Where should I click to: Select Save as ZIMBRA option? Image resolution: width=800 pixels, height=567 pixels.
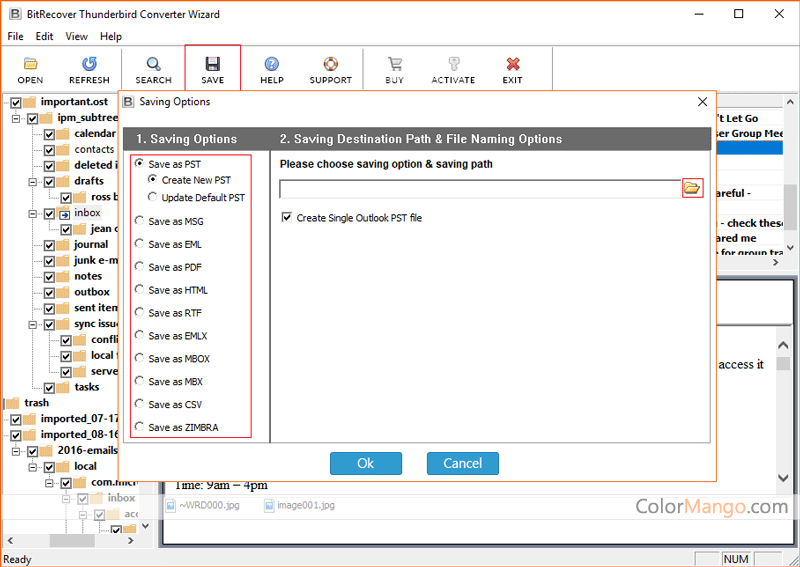click(x=139, y=427)
